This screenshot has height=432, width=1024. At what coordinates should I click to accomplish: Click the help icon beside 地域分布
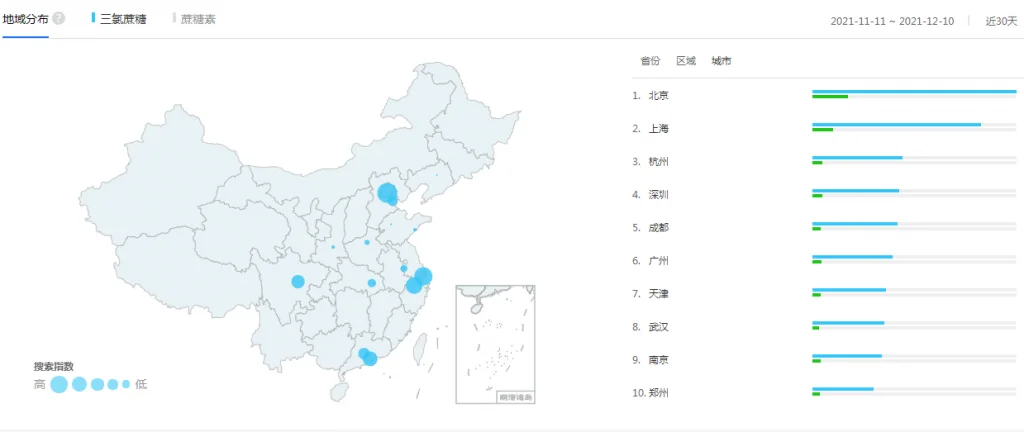tap(59, 18)
